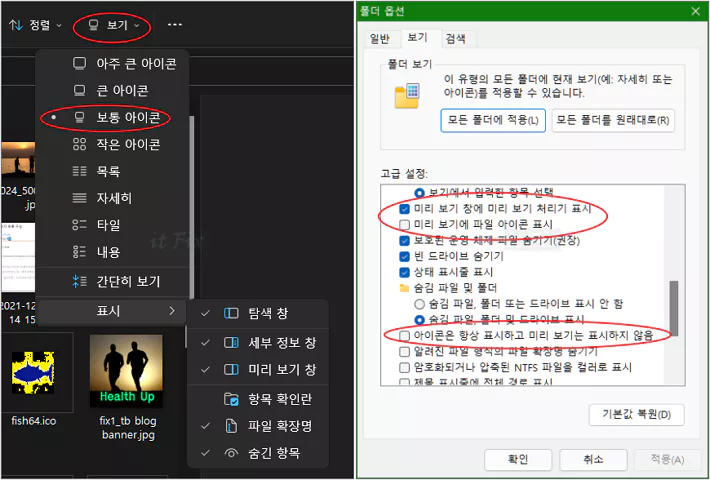The image size is (710, 480).
Task: Uncheck 상태 표시줄 표시
Action: [405, 273]
